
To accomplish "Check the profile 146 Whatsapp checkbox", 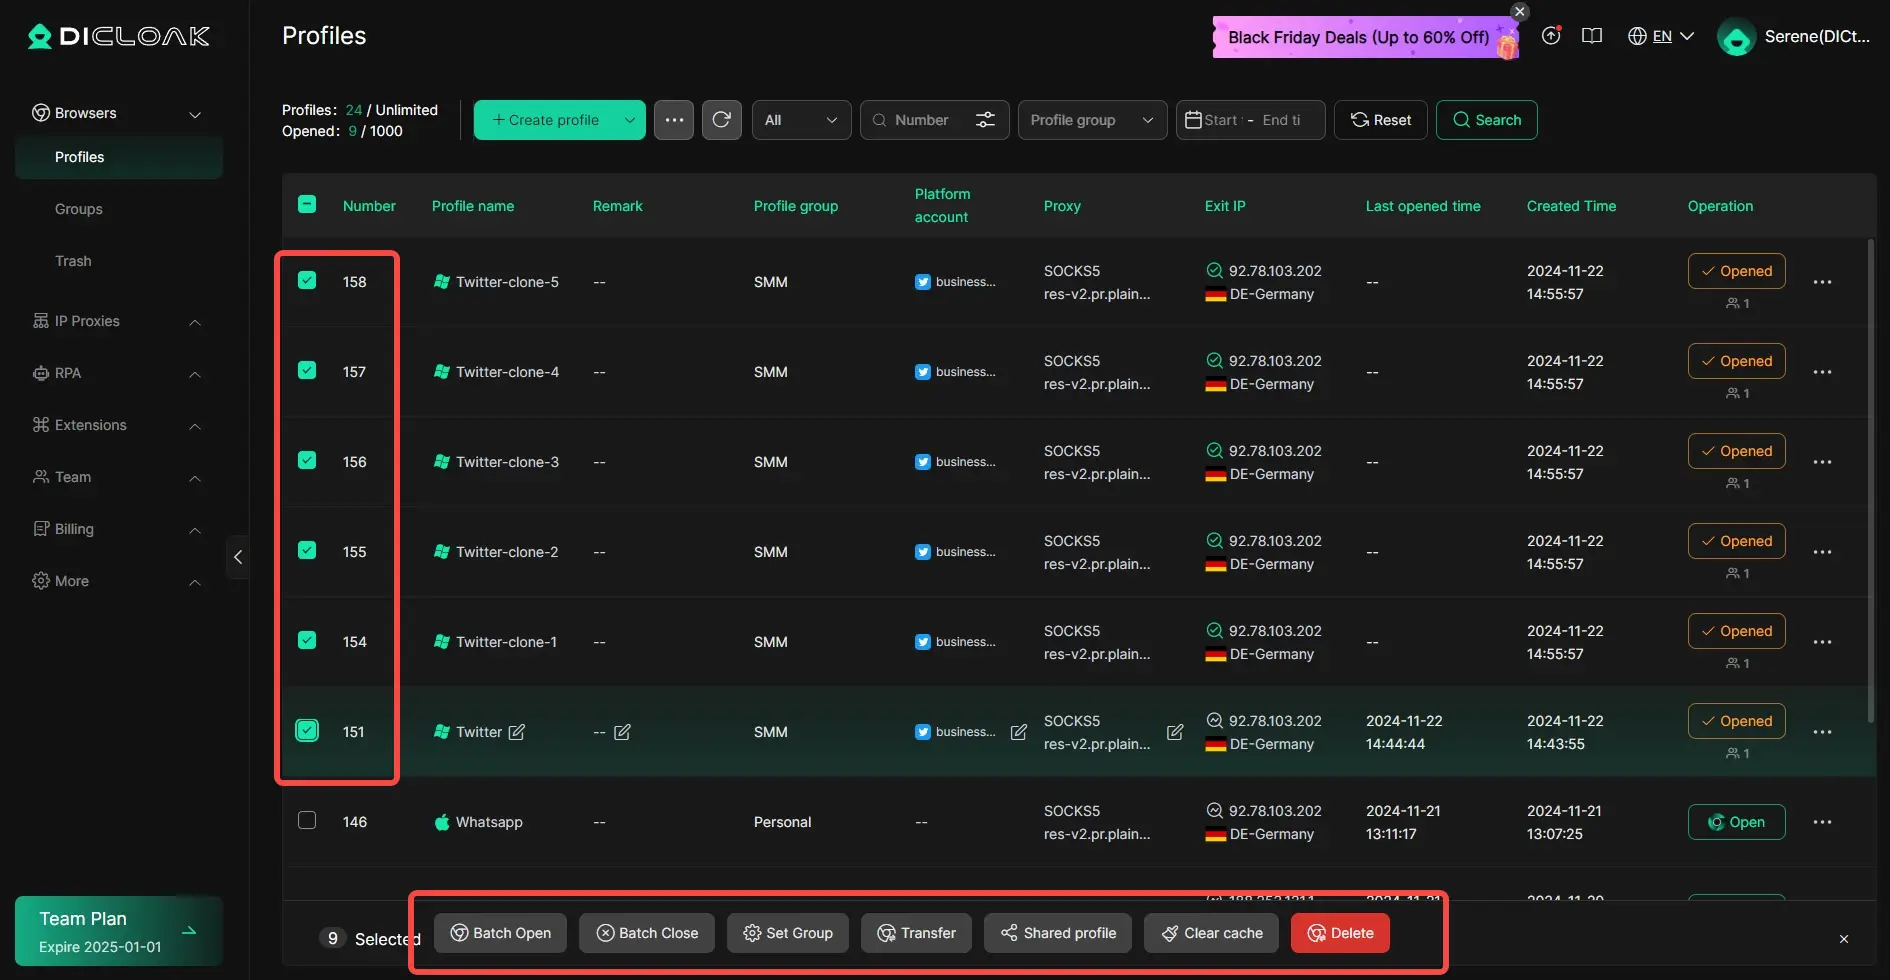I will (307, 821).
